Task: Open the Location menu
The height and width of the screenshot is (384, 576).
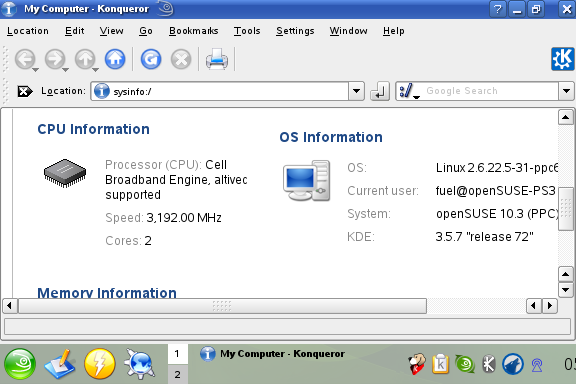Action: click(28, 31)
